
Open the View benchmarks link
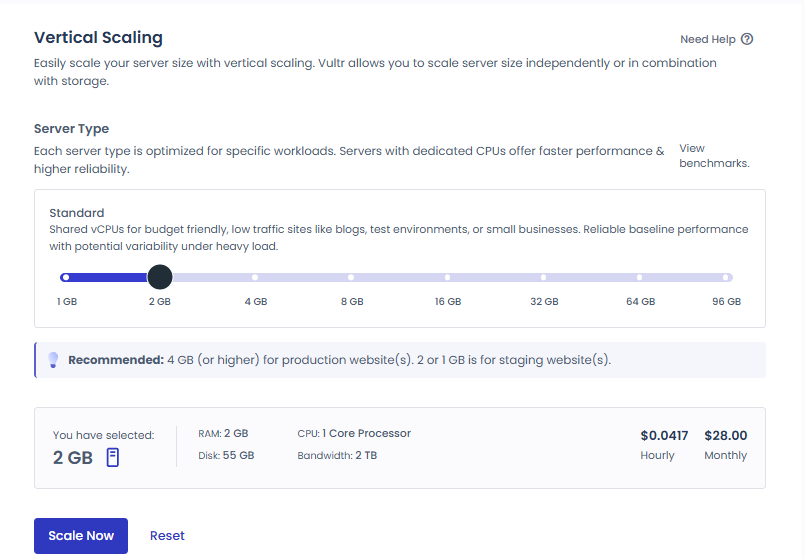click(714, 156)
